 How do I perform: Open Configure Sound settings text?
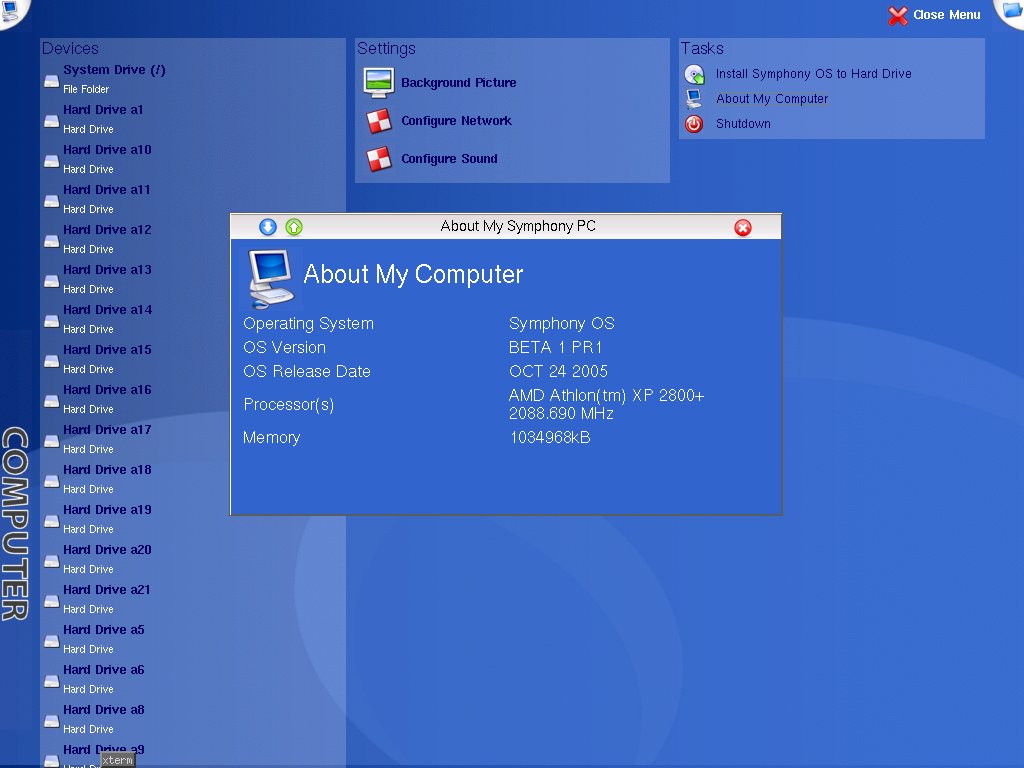coord(449,159)
